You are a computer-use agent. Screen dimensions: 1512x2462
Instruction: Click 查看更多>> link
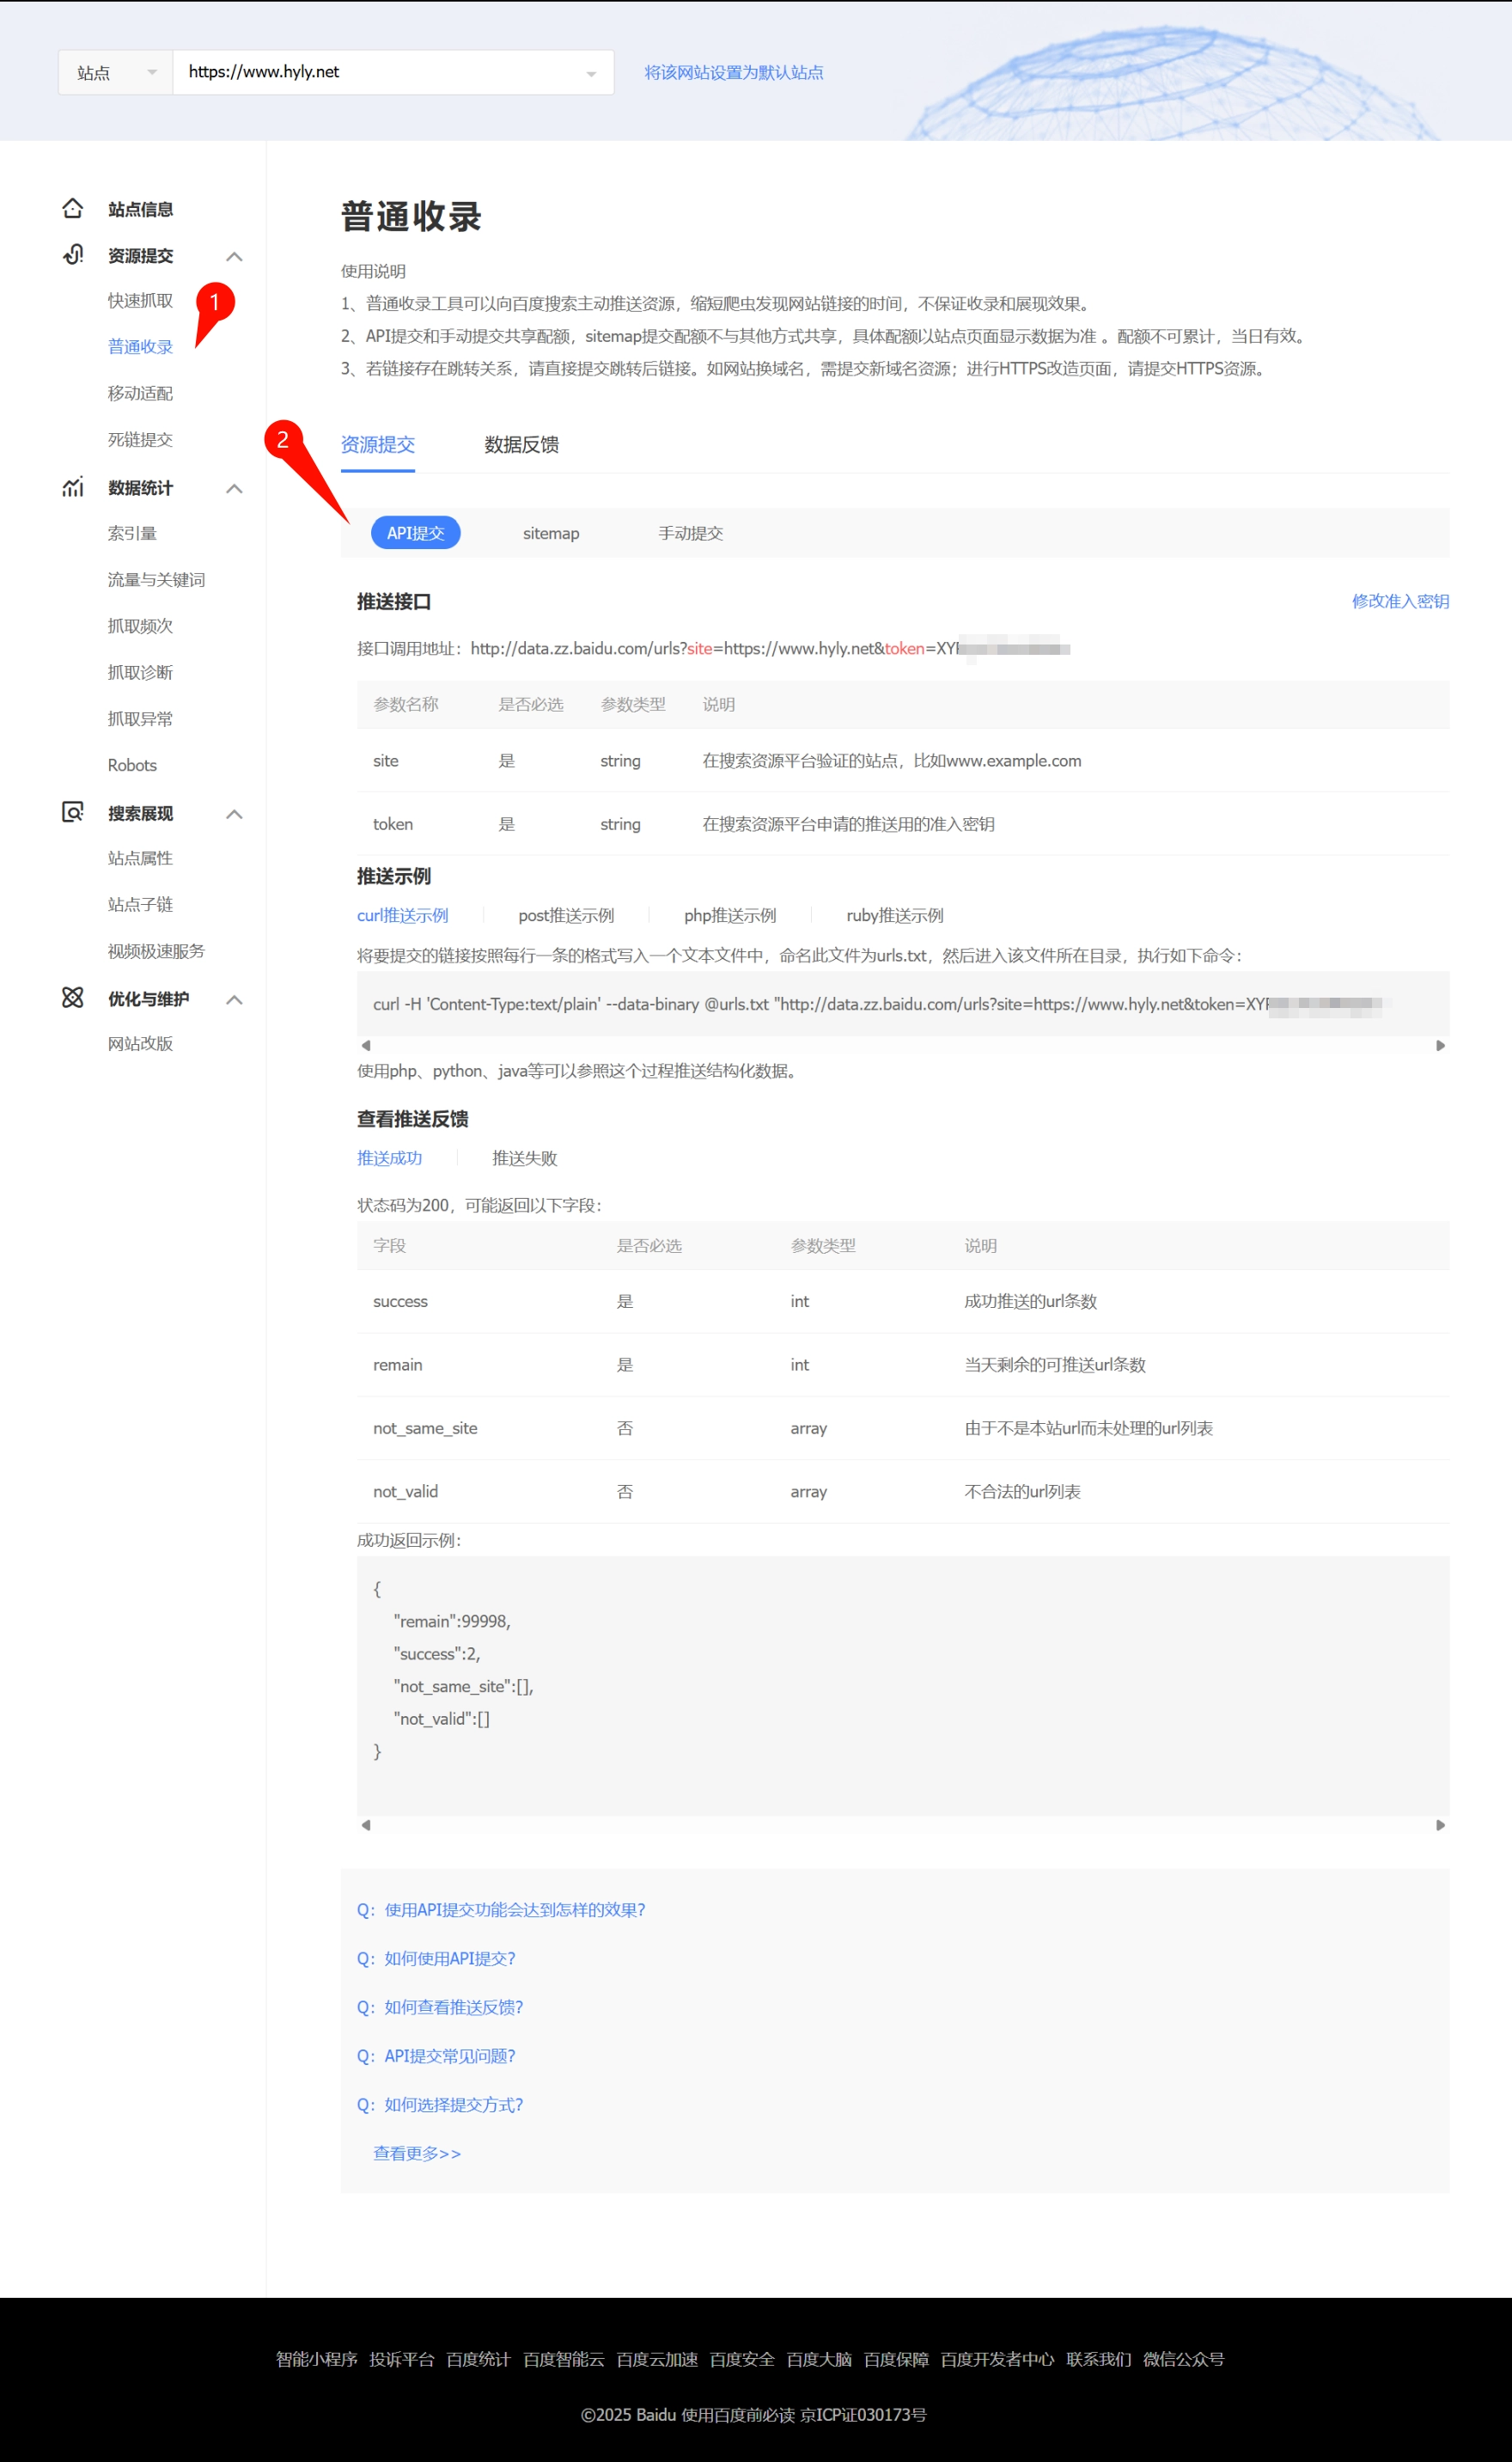click(x=417, y=2154)
